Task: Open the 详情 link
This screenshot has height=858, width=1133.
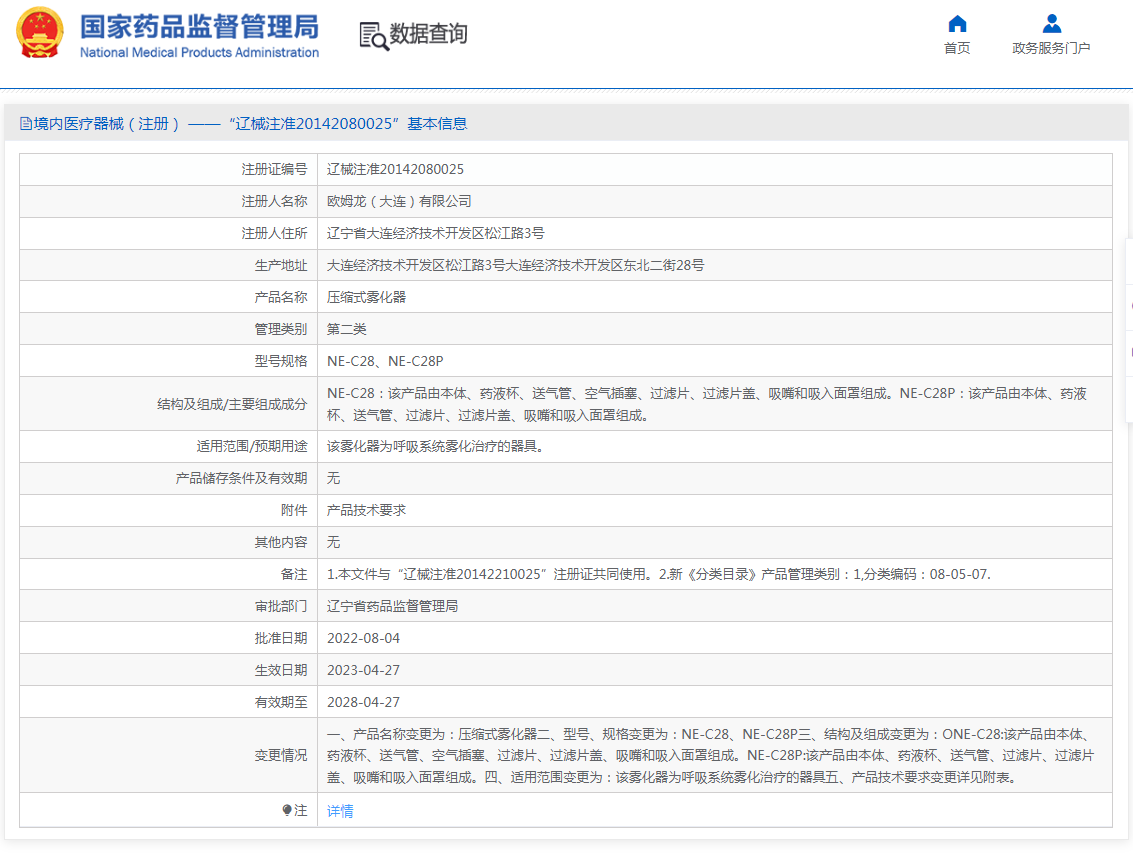Action: [x=340, y=811]
